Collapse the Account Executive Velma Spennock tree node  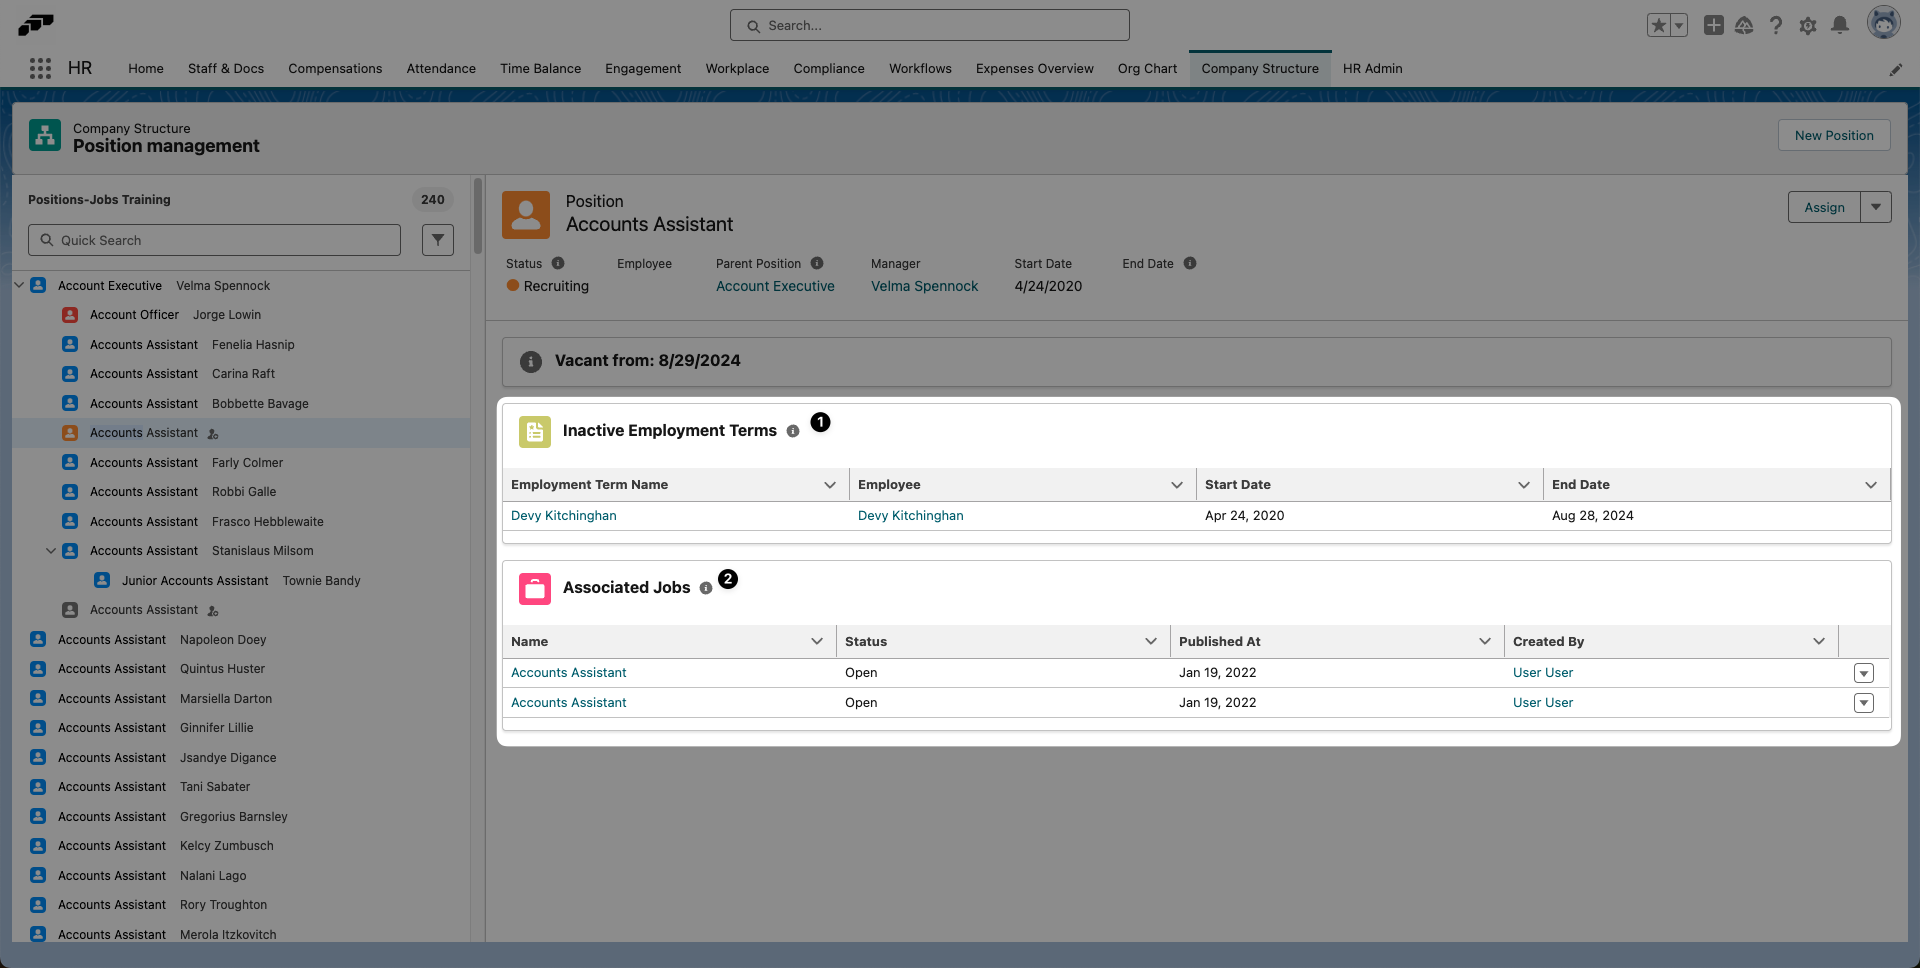pos(18,285)
